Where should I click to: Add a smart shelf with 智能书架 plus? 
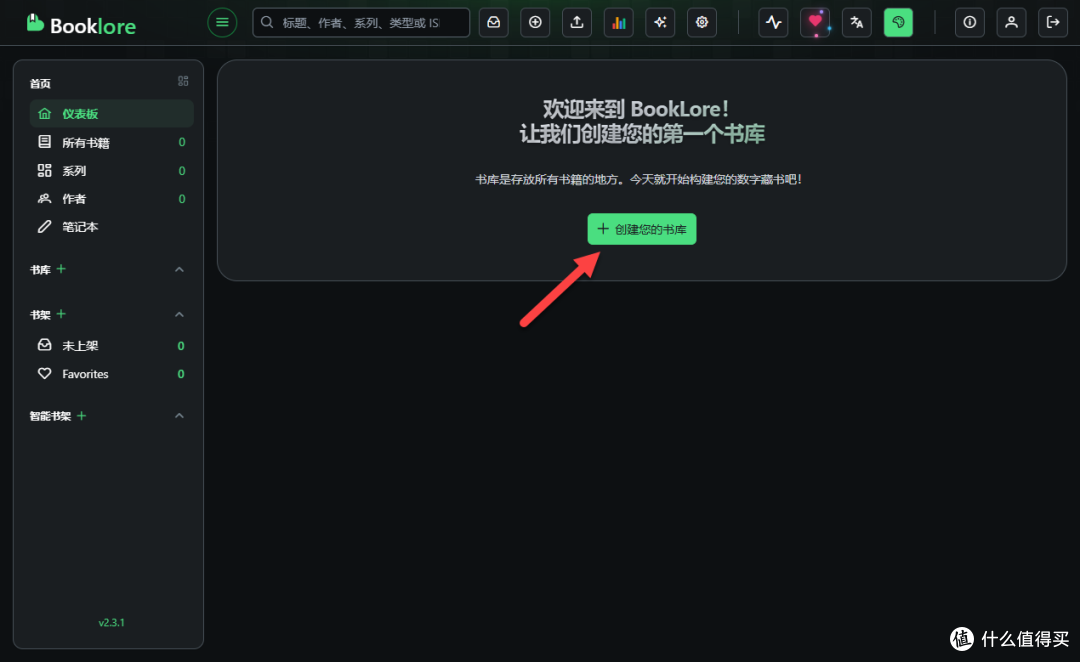click(x=81, y=415)
